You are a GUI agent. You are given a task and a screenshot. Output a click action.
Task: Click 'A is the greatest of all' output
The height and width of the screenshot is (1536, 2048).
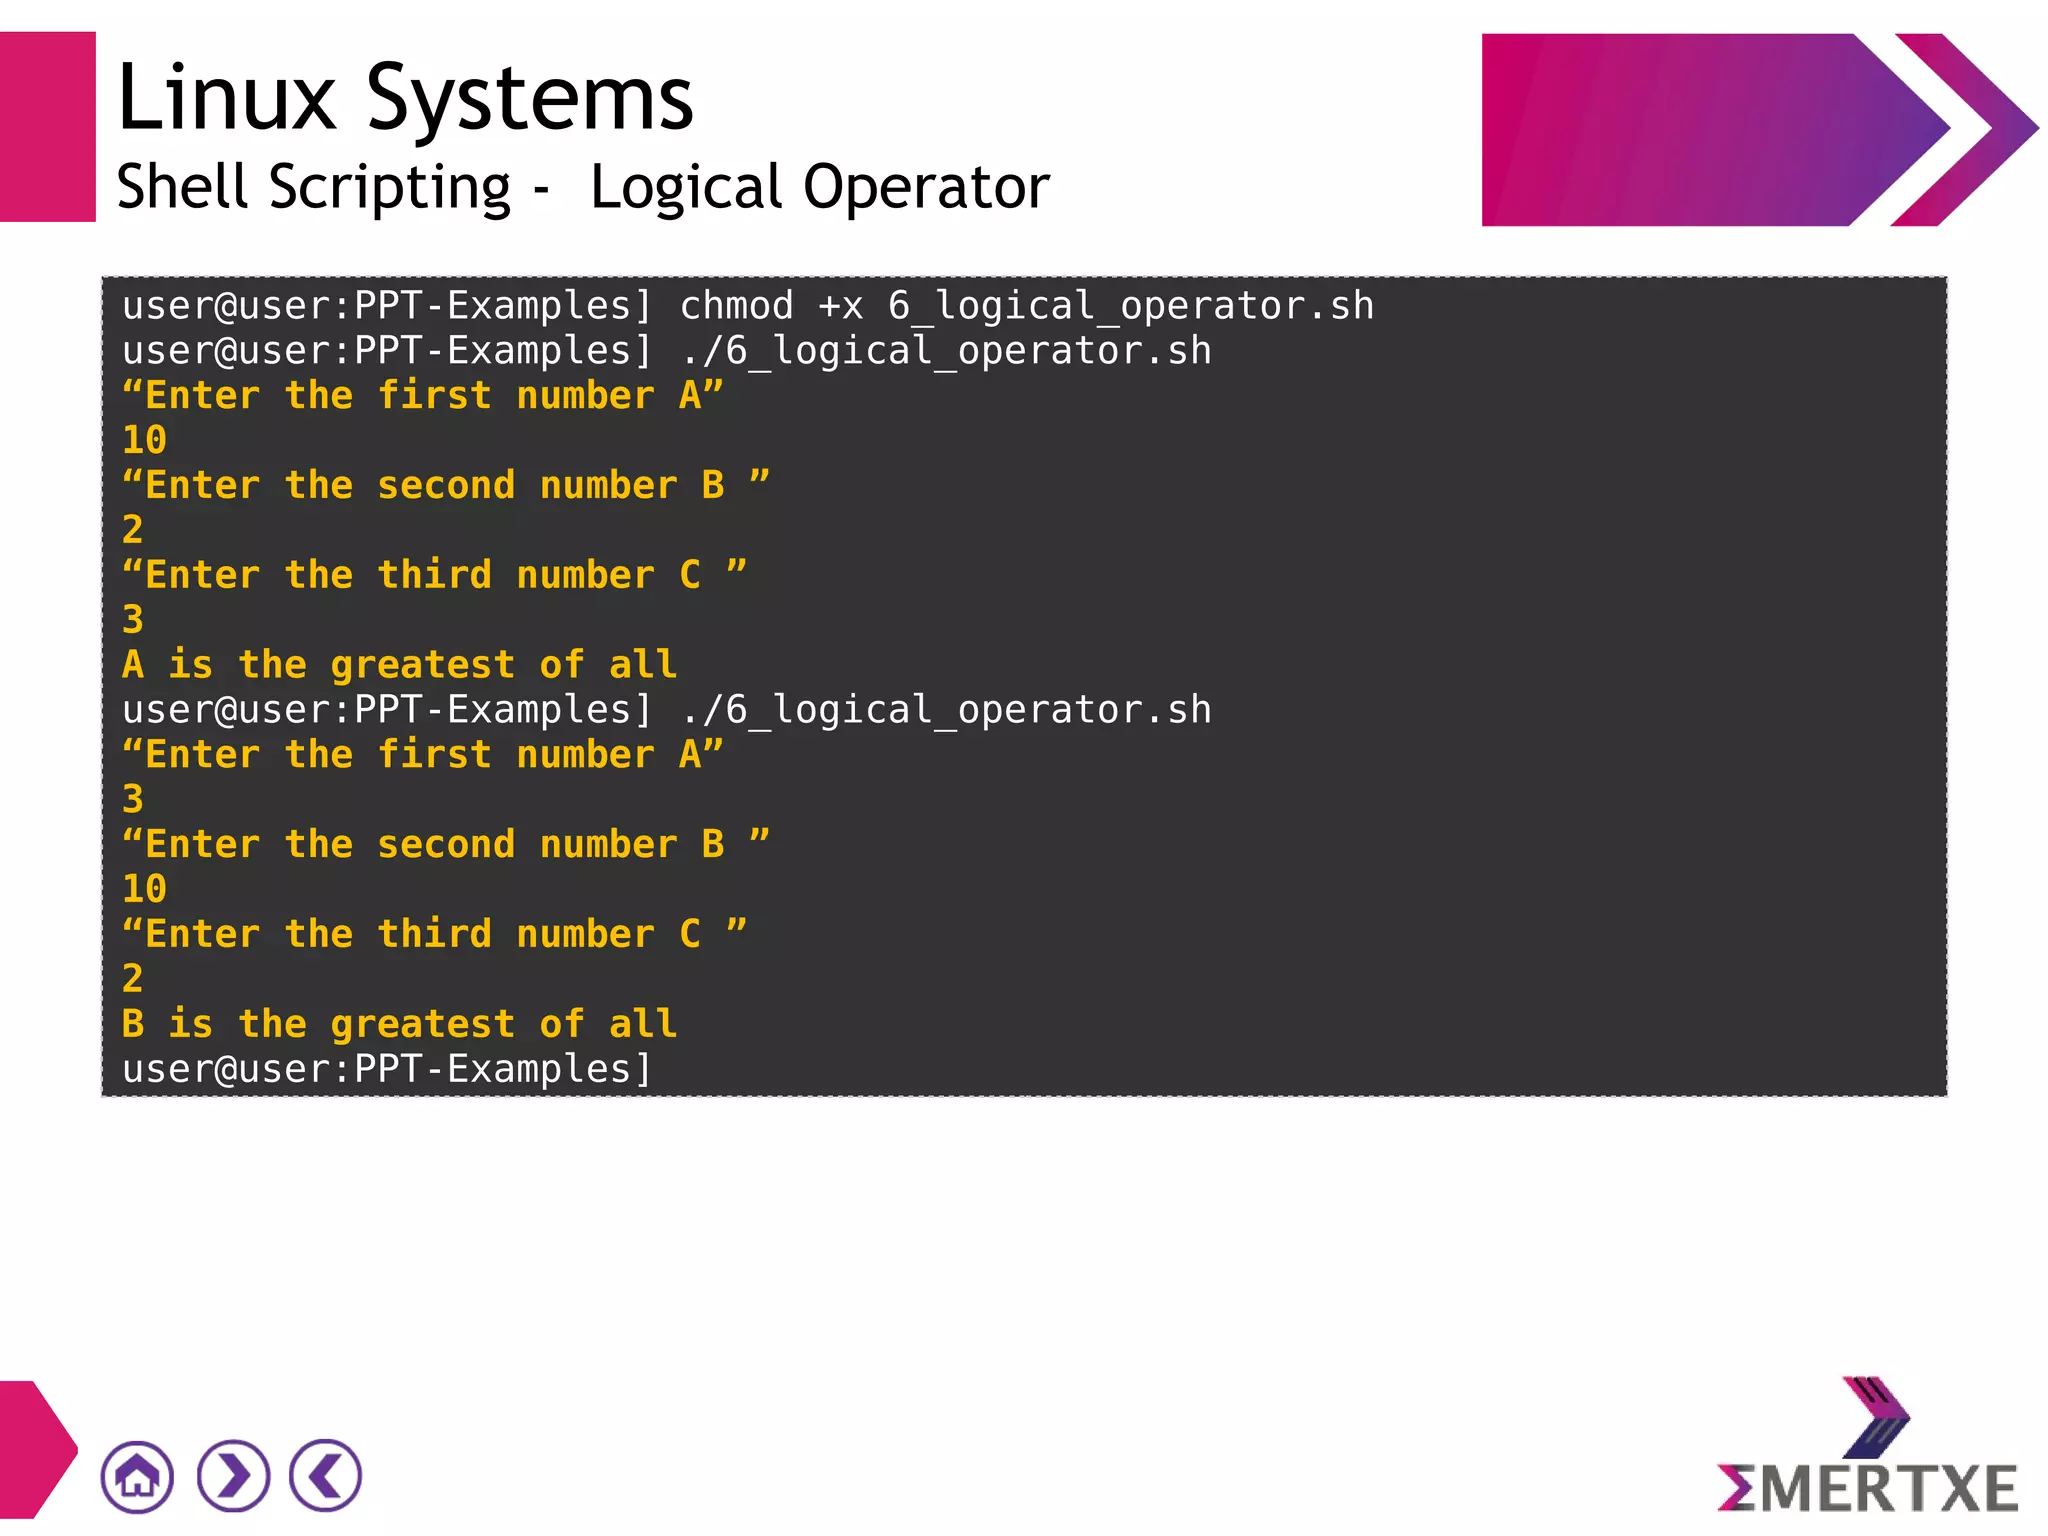(400, 664)
